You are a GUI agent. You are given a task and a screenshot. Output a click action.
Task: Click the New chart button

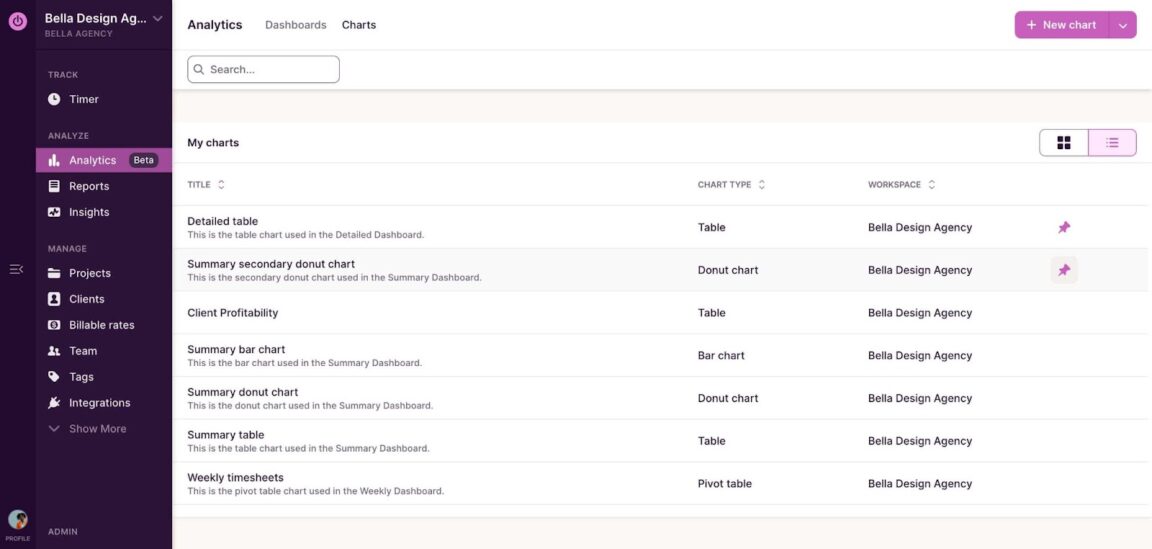[x=1062, y=25]
